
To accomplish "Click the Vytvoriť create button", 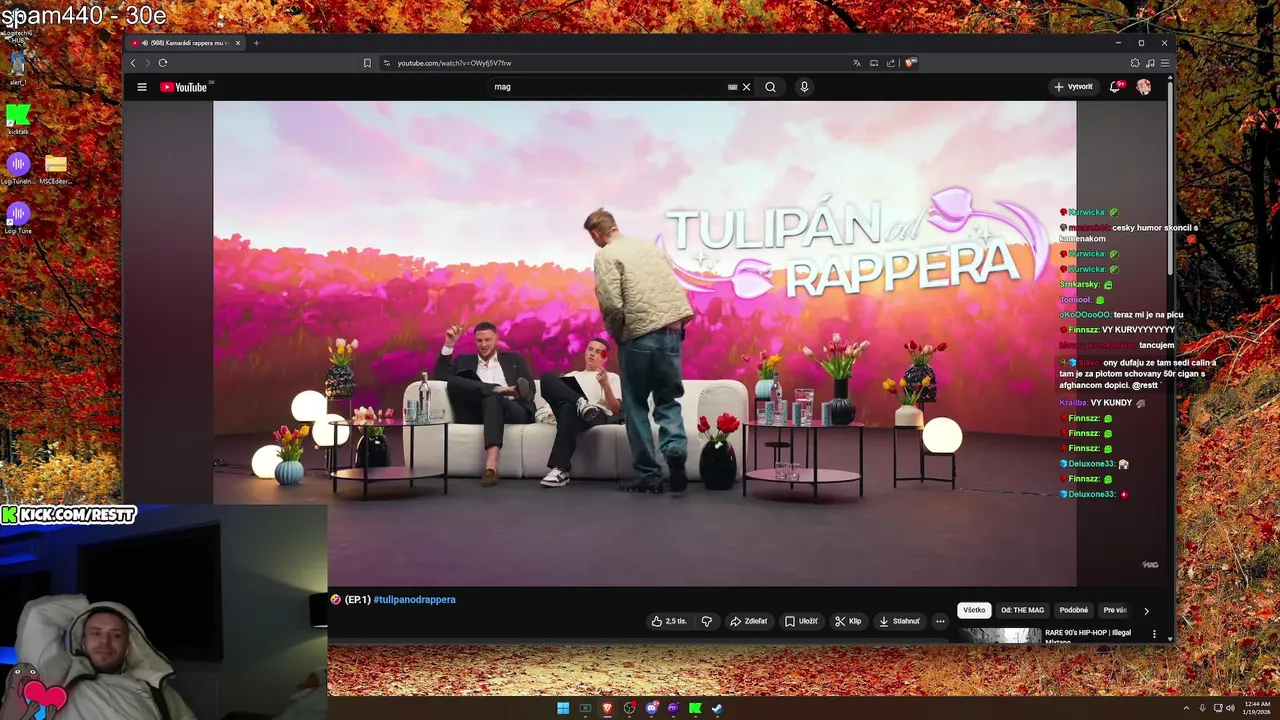I will [1073, 87].
